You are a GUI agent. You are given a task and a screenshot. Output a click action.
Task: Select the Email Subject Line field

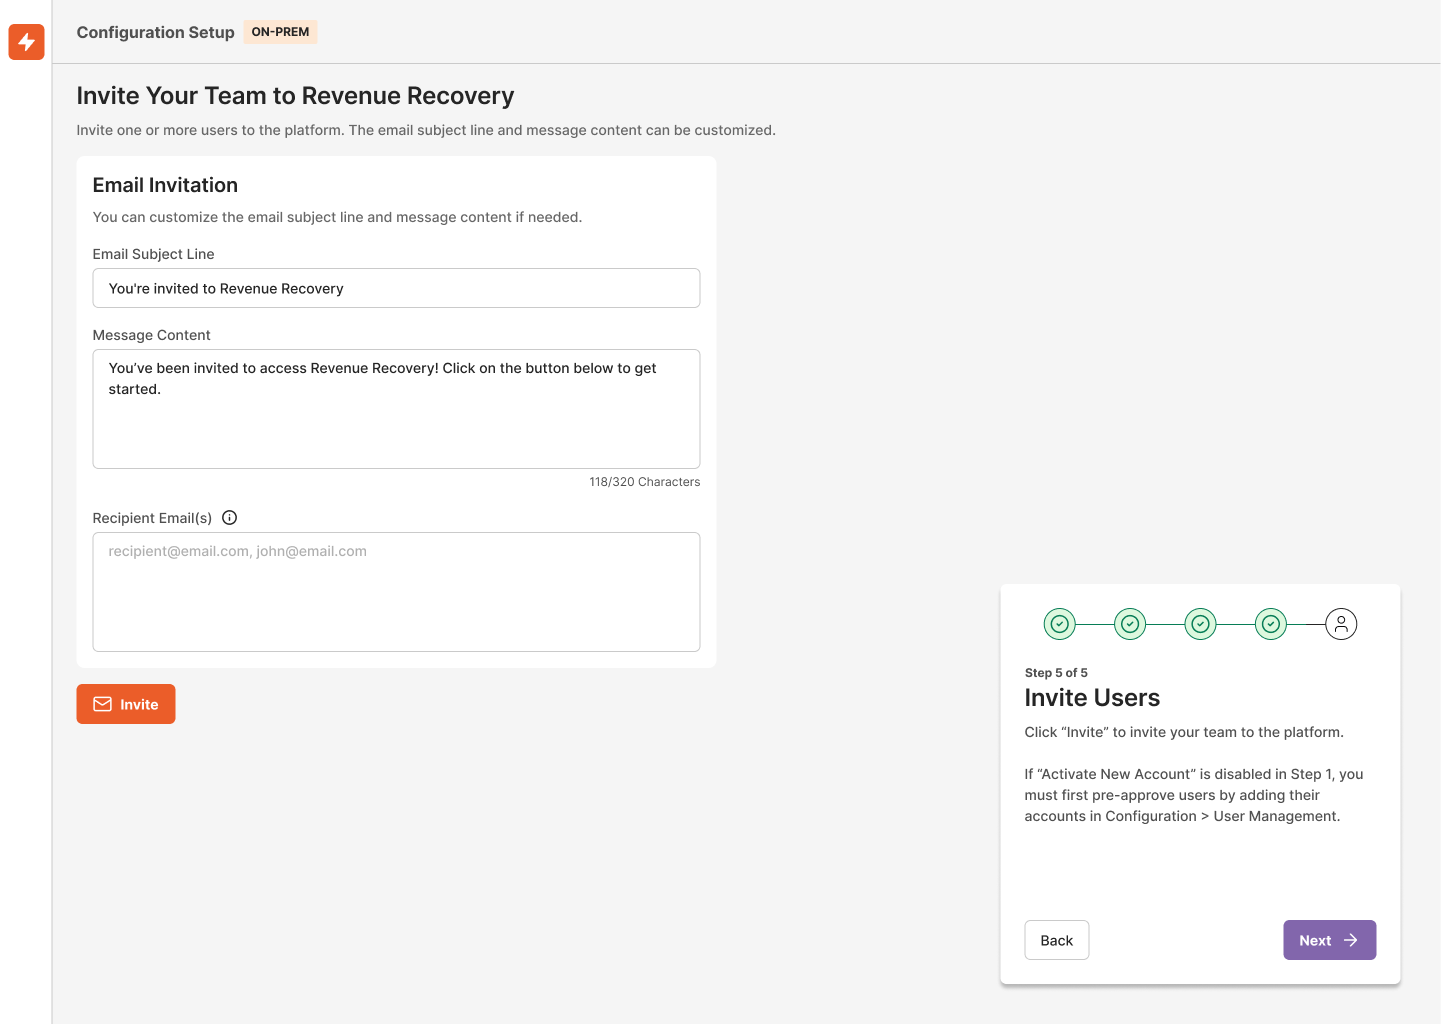tap(396, 288)
